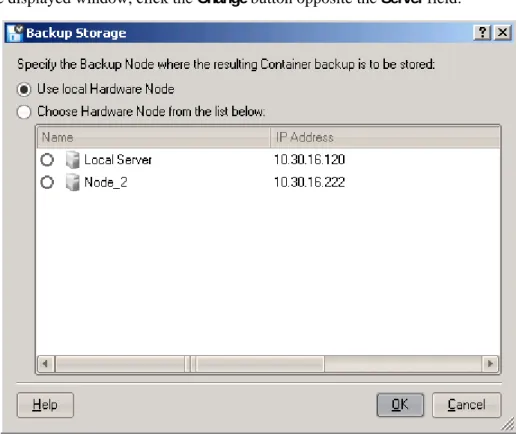Click the Node_2 name text

106,182
